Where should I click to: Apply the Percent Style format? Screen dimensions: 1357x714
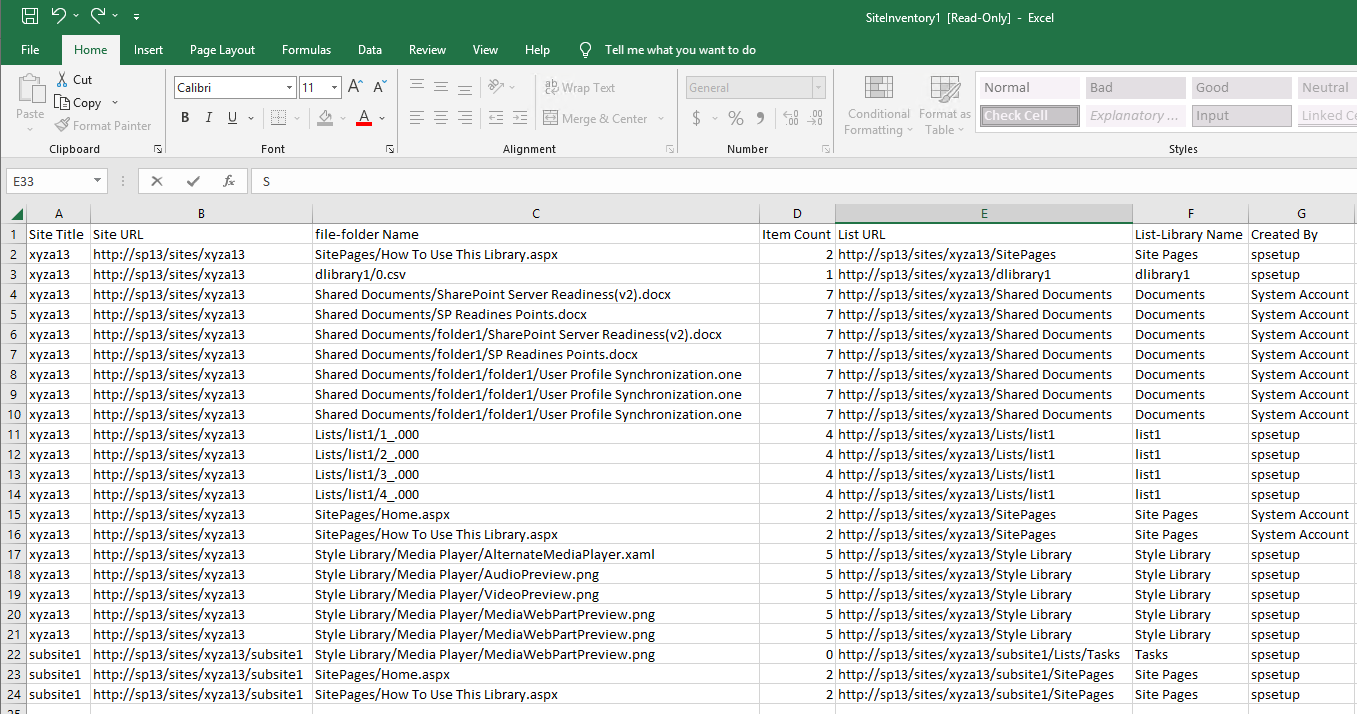pos(735,118)
